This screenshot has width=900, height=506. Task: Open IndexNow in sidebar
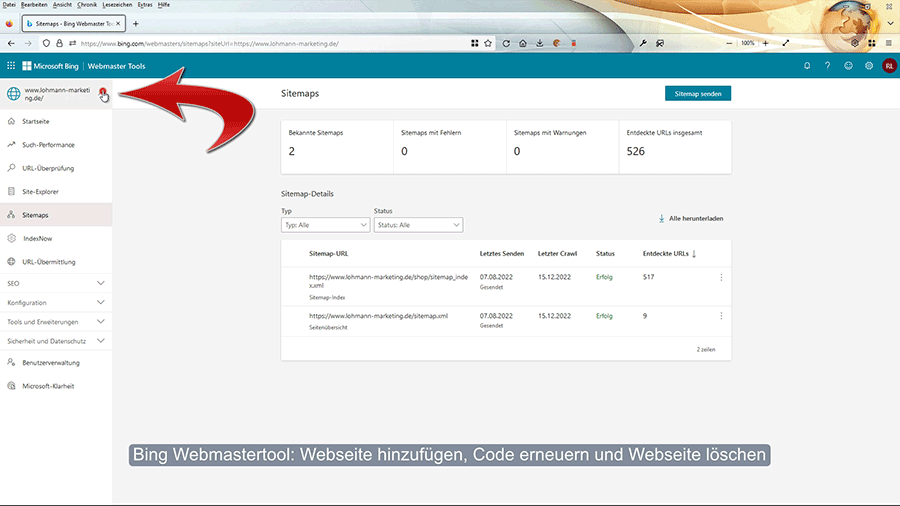click(x=56, y=239)
